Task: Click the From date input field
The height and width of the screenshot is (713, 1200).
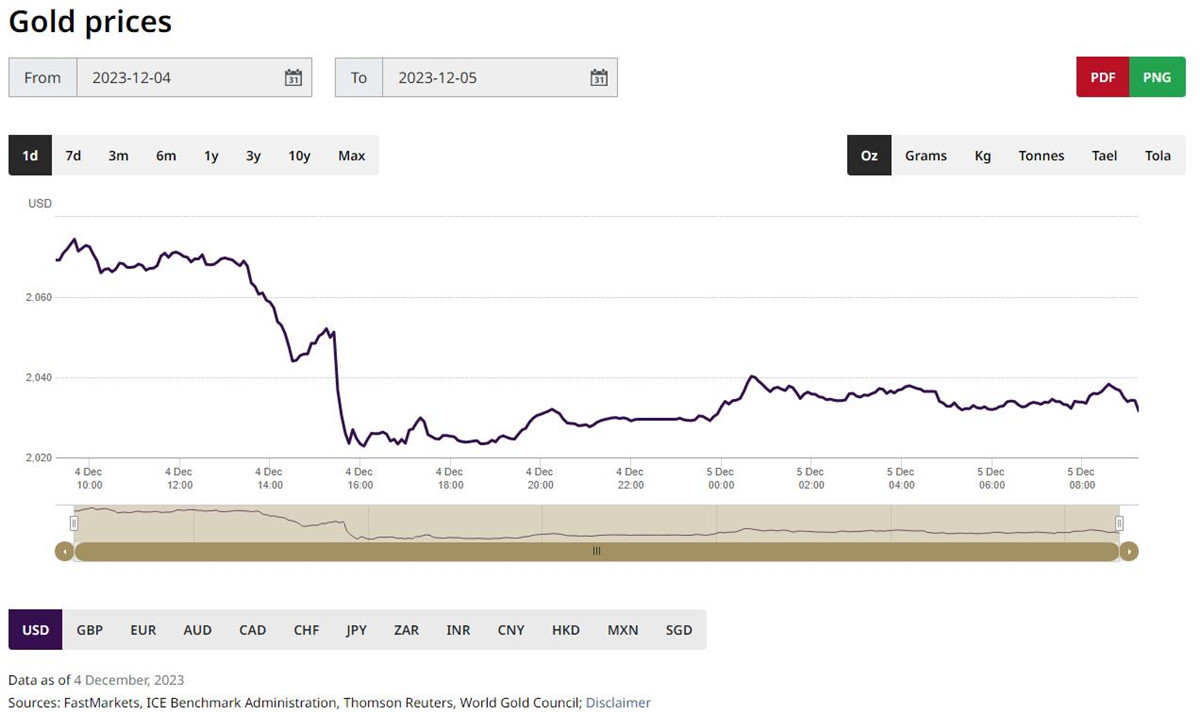Action: [x=180, y=78]
